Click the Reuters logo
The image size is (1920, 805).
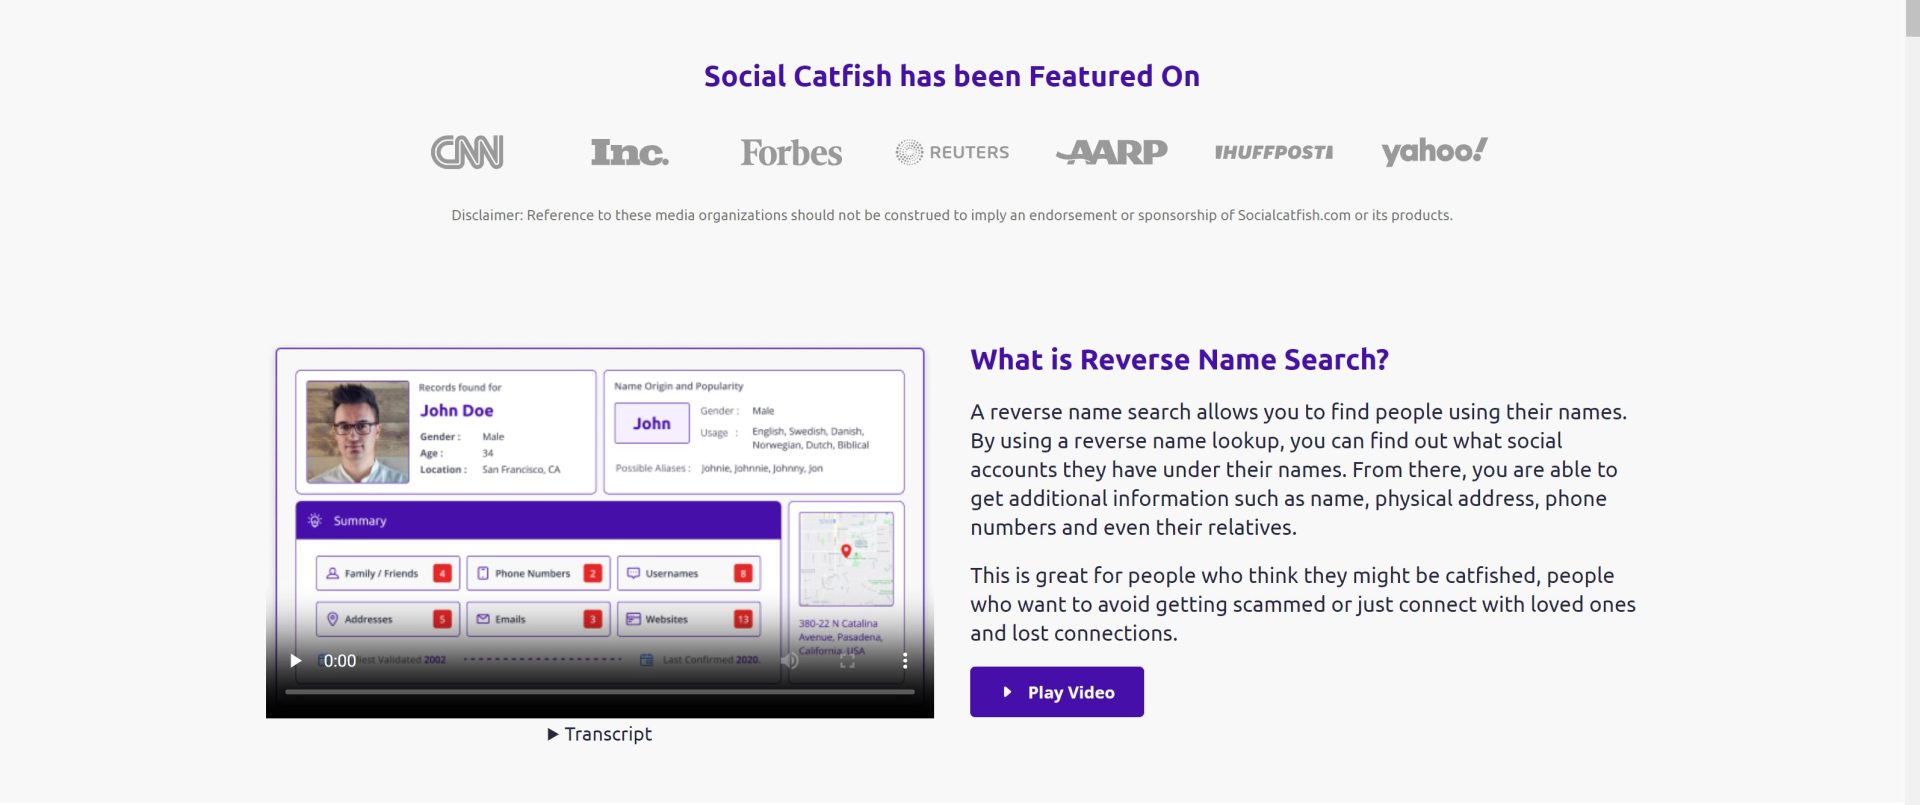[952, 152]
